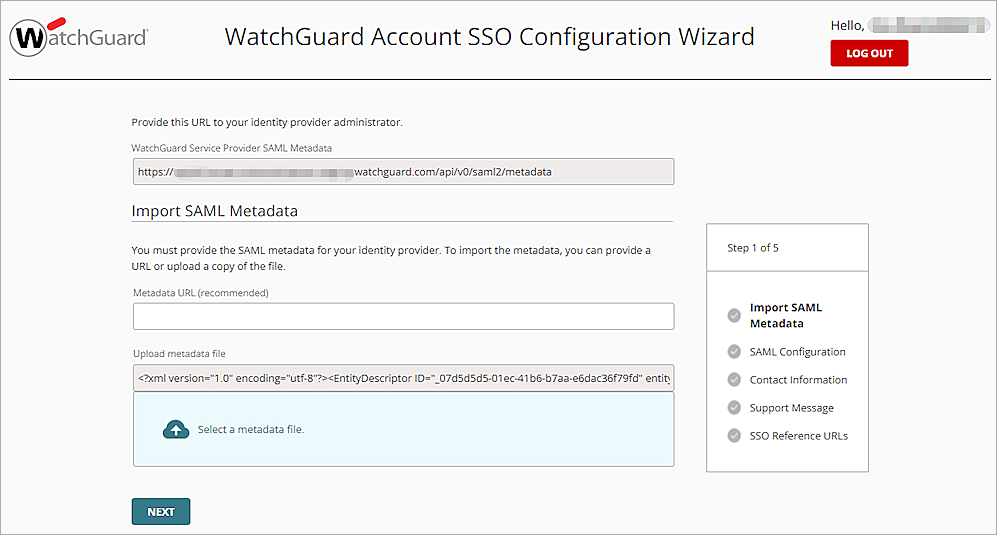
Task: Click the SSO Reference URLs step checkmark
Action: click(x=735, y=436)
